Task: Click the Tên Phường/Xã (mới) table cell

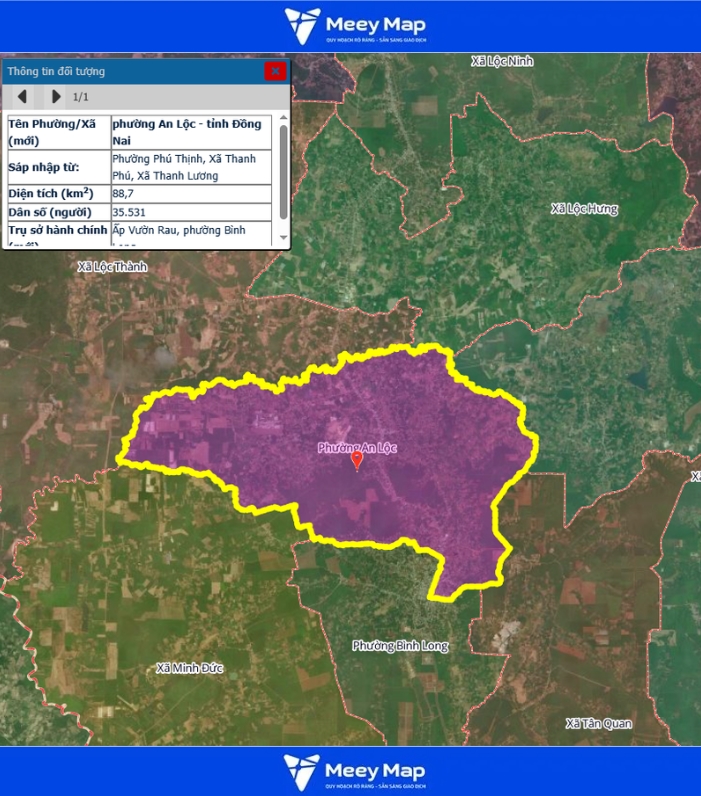Action: (58, 133)
